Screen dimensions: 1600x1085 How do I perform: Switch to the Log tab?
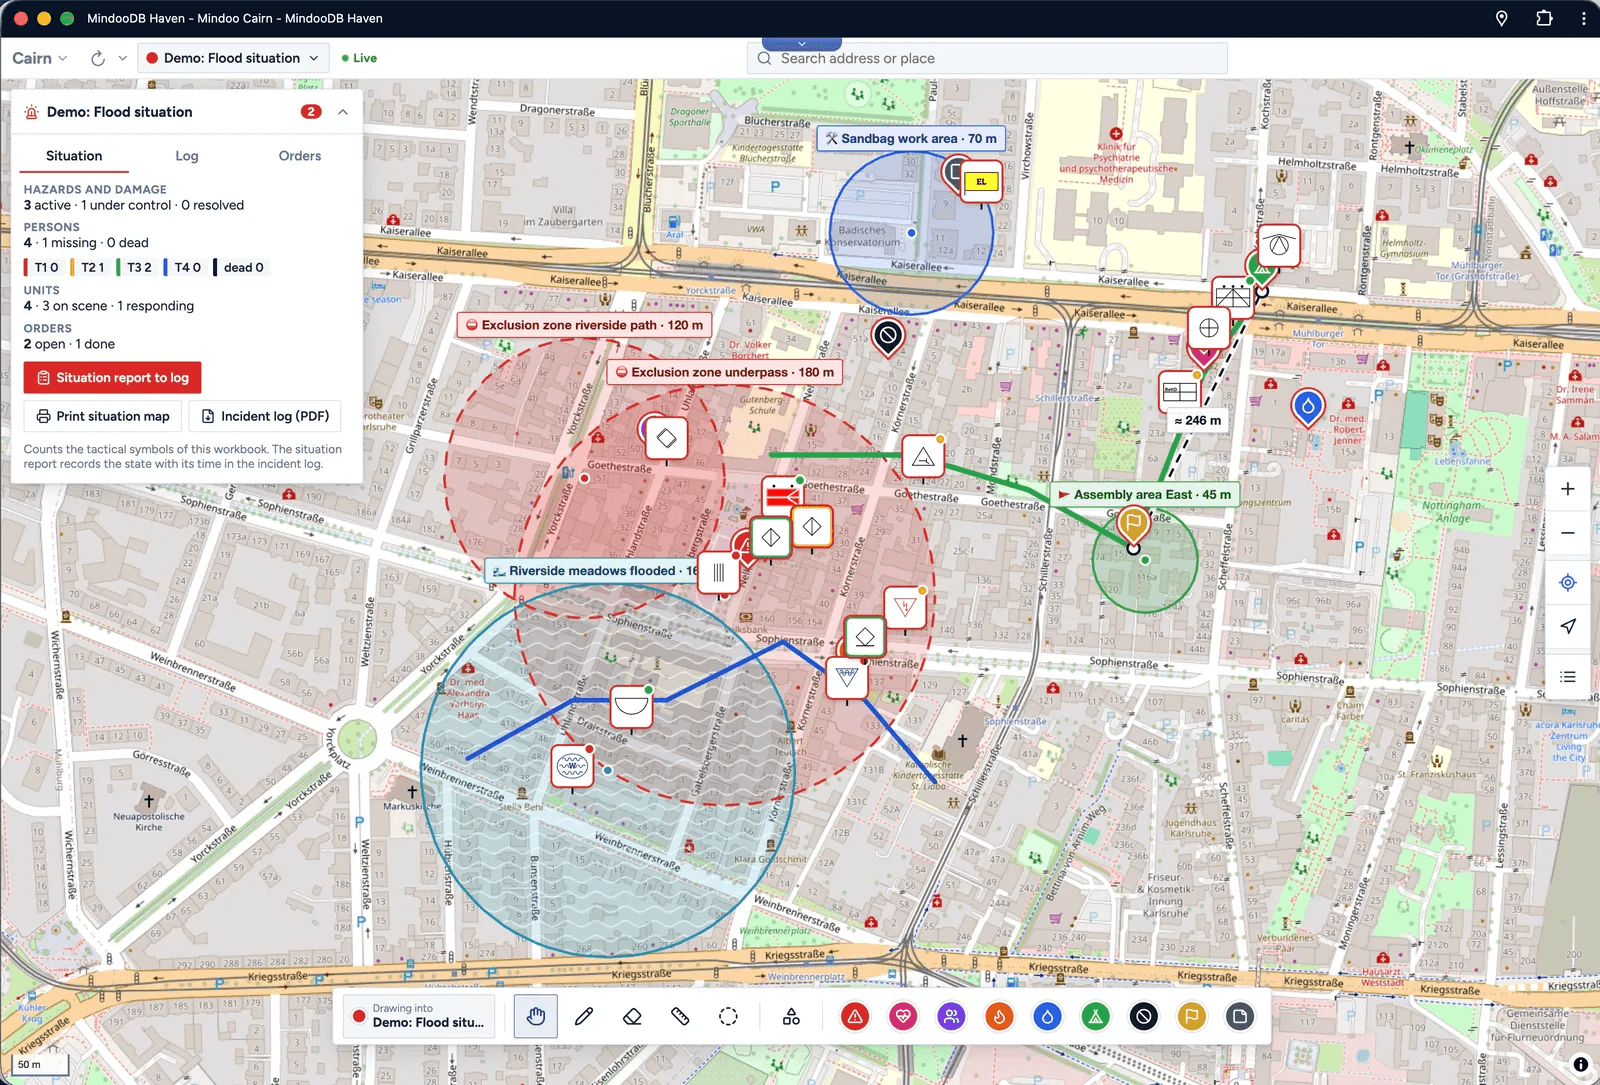tap(187, 156)
